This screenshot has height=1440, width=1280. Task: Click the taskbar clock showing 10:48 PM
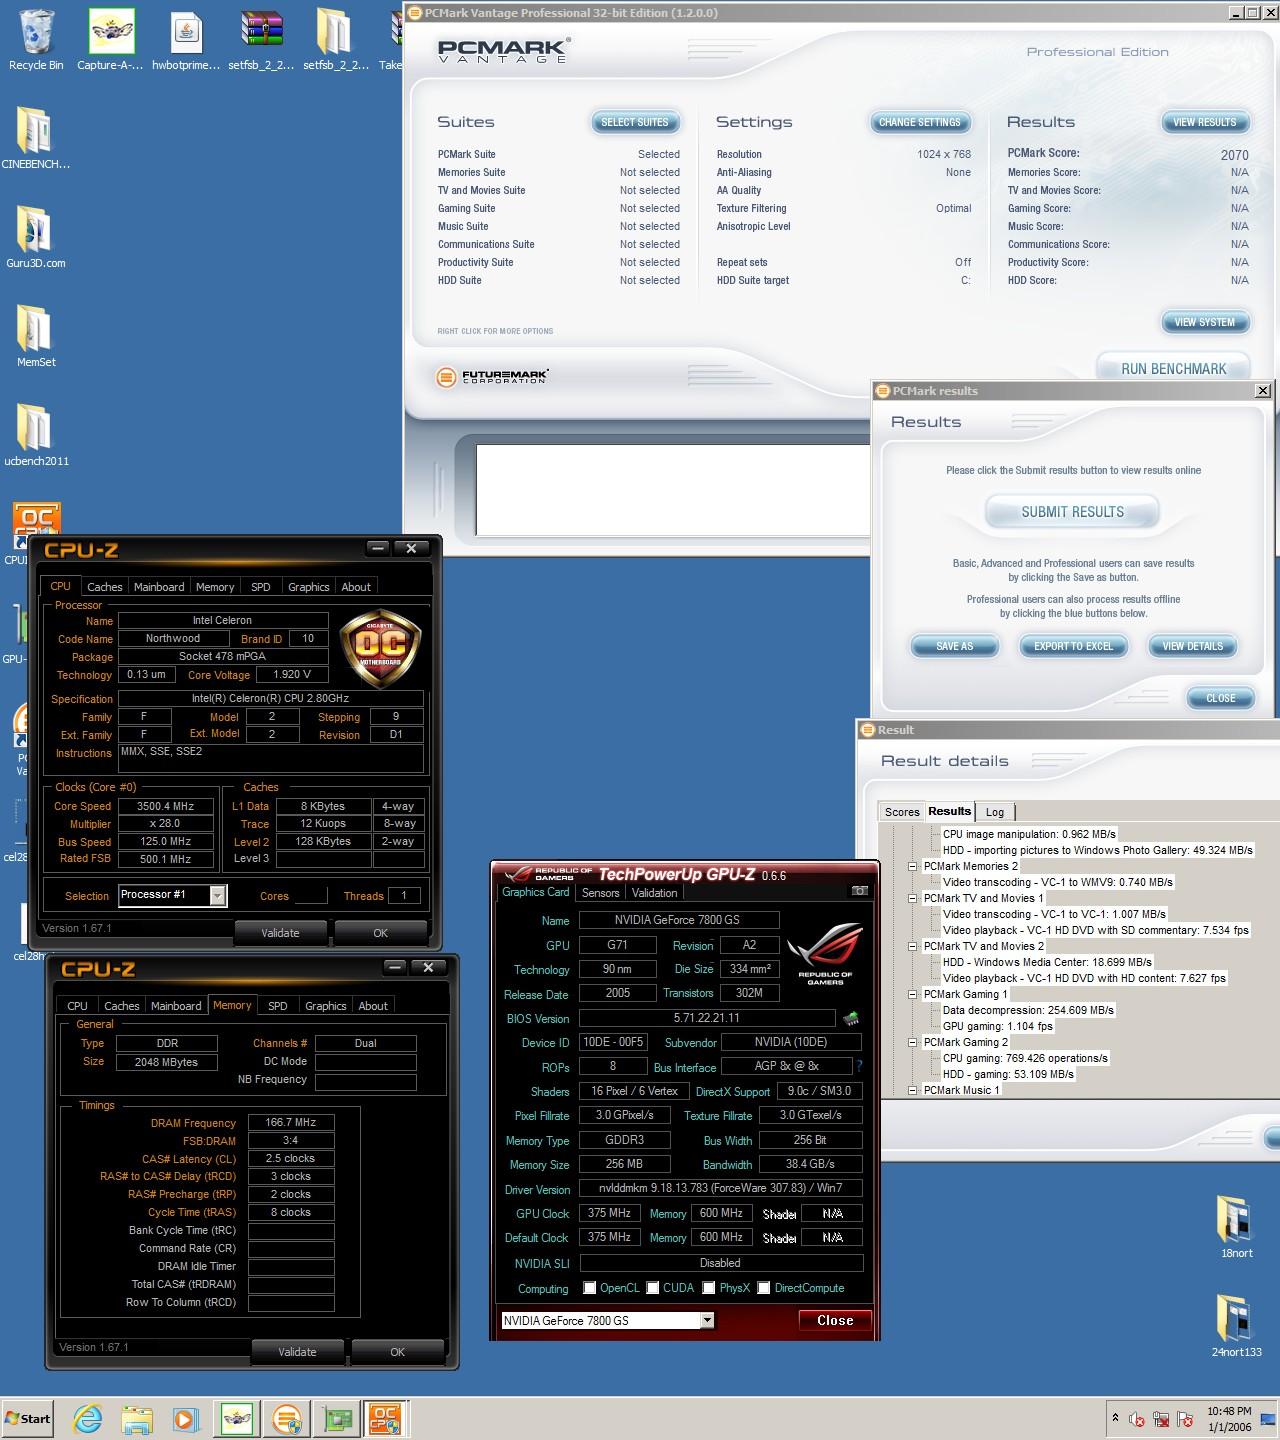(1229, 1419)
